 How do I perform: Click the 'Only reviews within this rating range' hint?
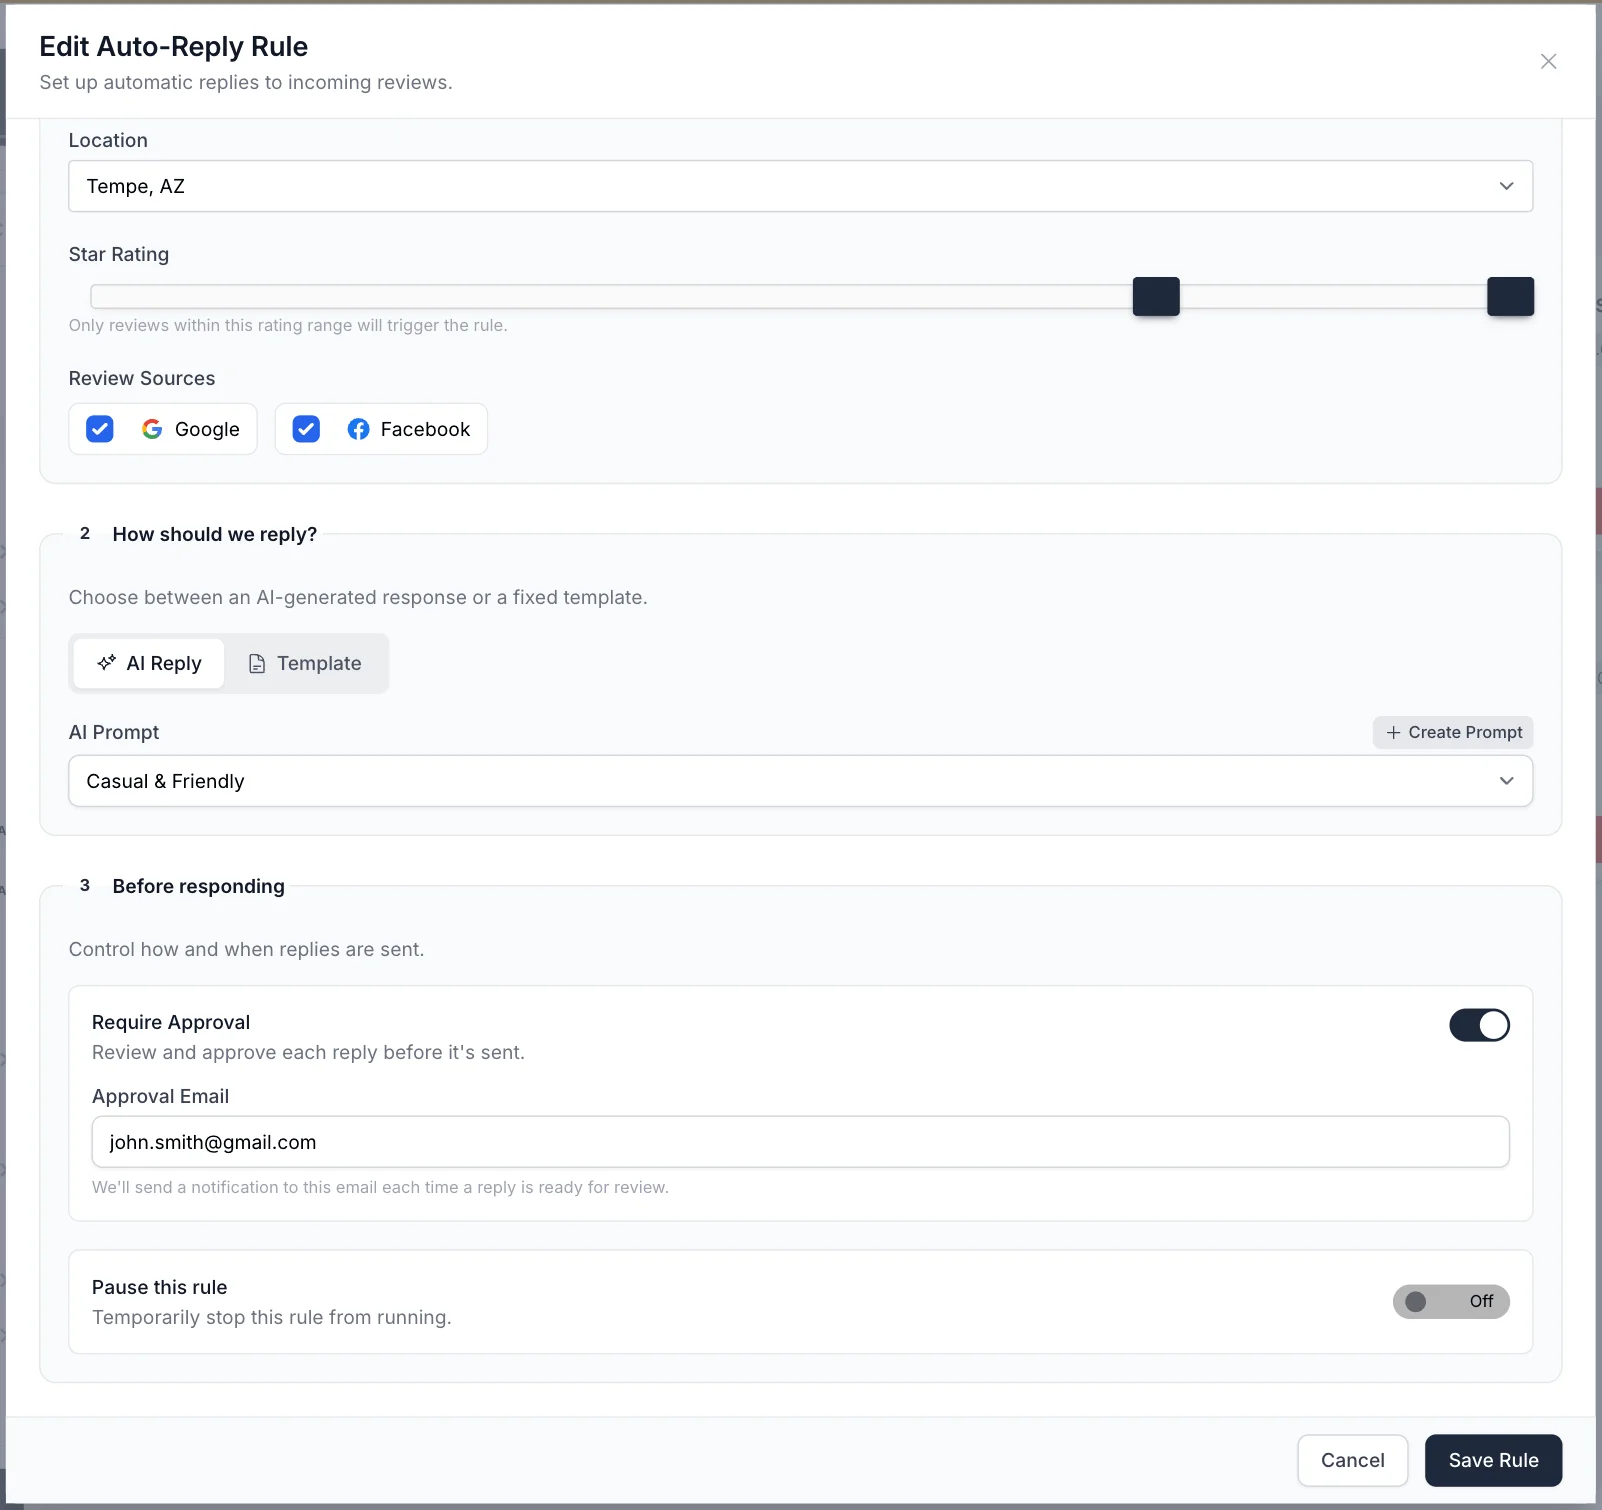[288, 325]
